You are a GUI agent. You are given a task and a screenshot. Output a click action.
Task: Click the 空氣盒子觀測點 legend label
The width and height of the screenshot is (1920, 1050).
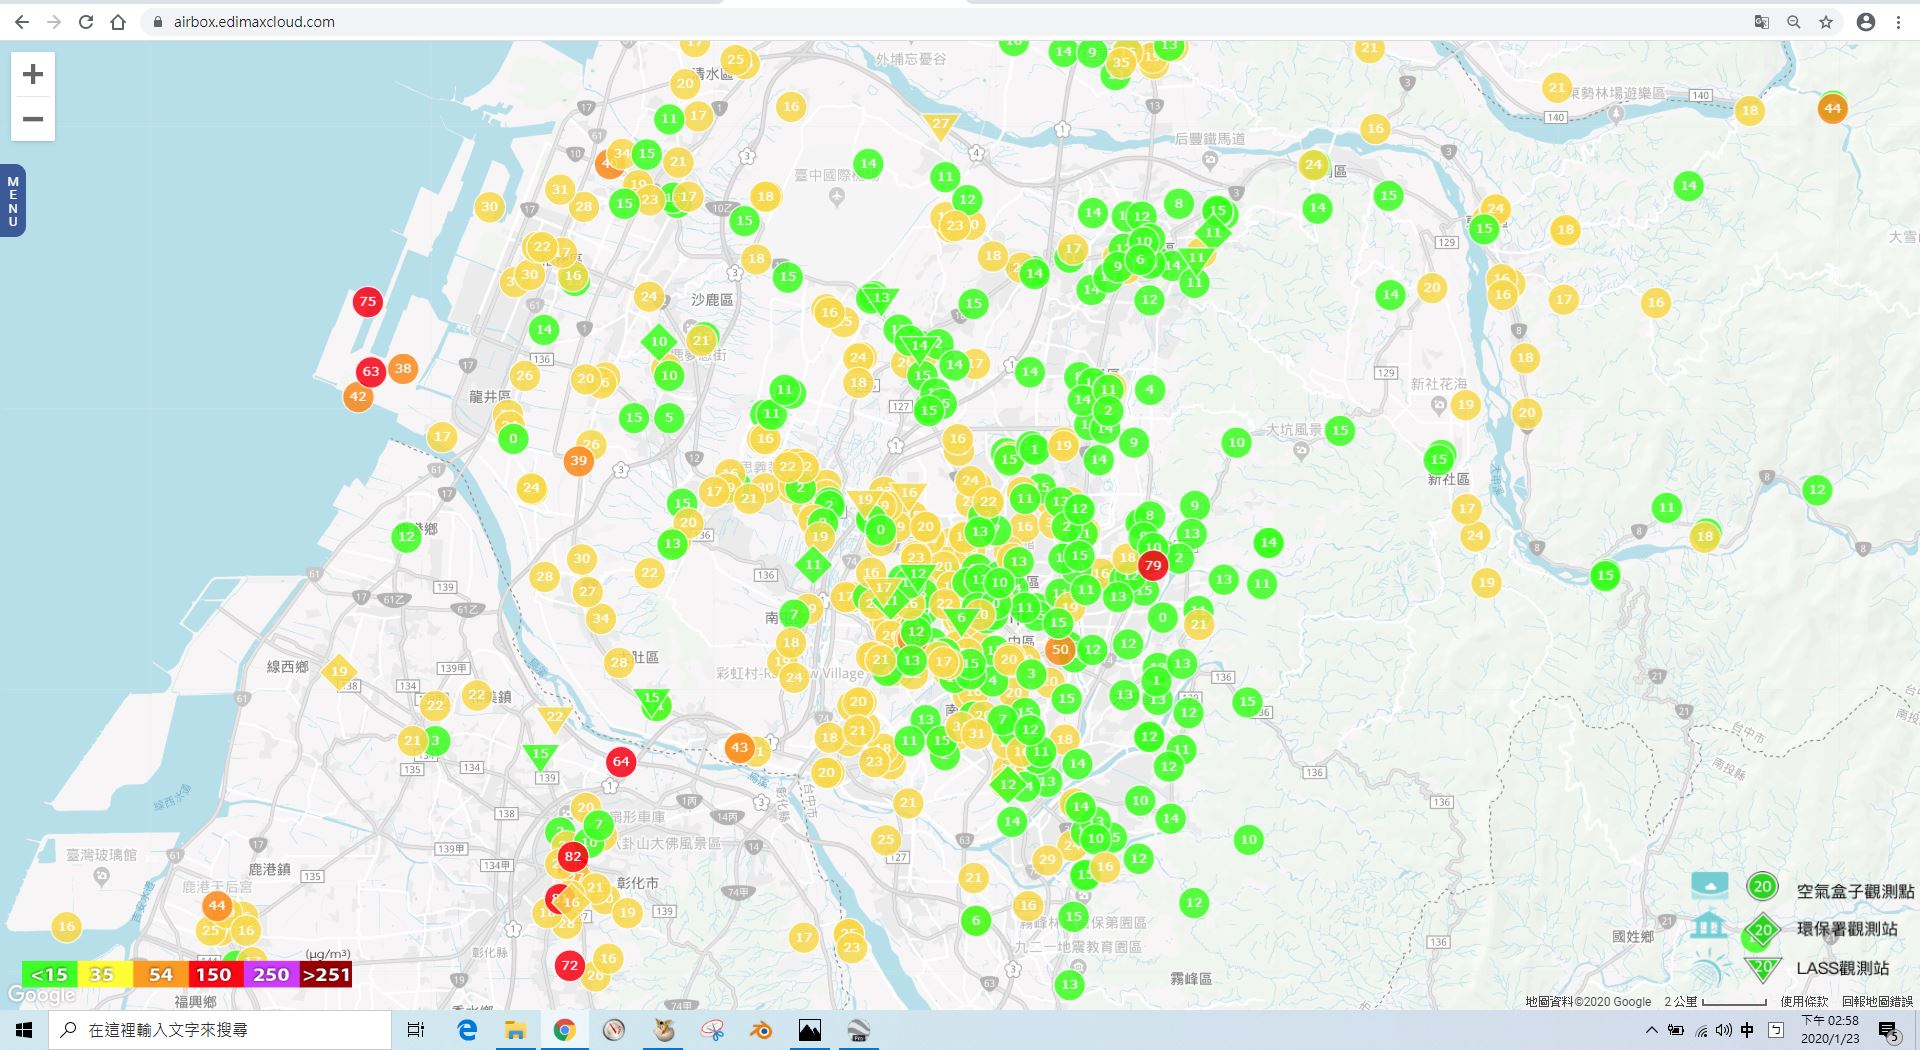[x=1855, y=891]
